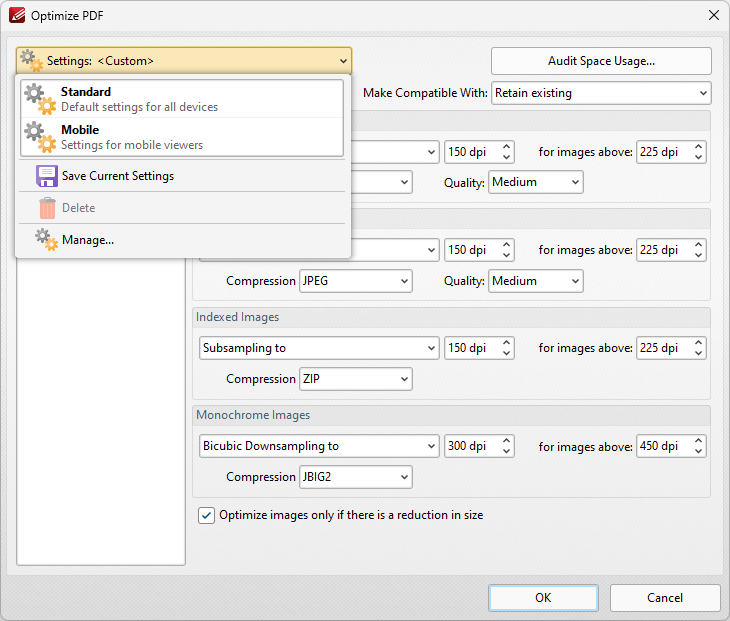Choose Save Current Settings
Image resolution: width=730 pixels, height=621 pixels.
[x=182, y=176]
